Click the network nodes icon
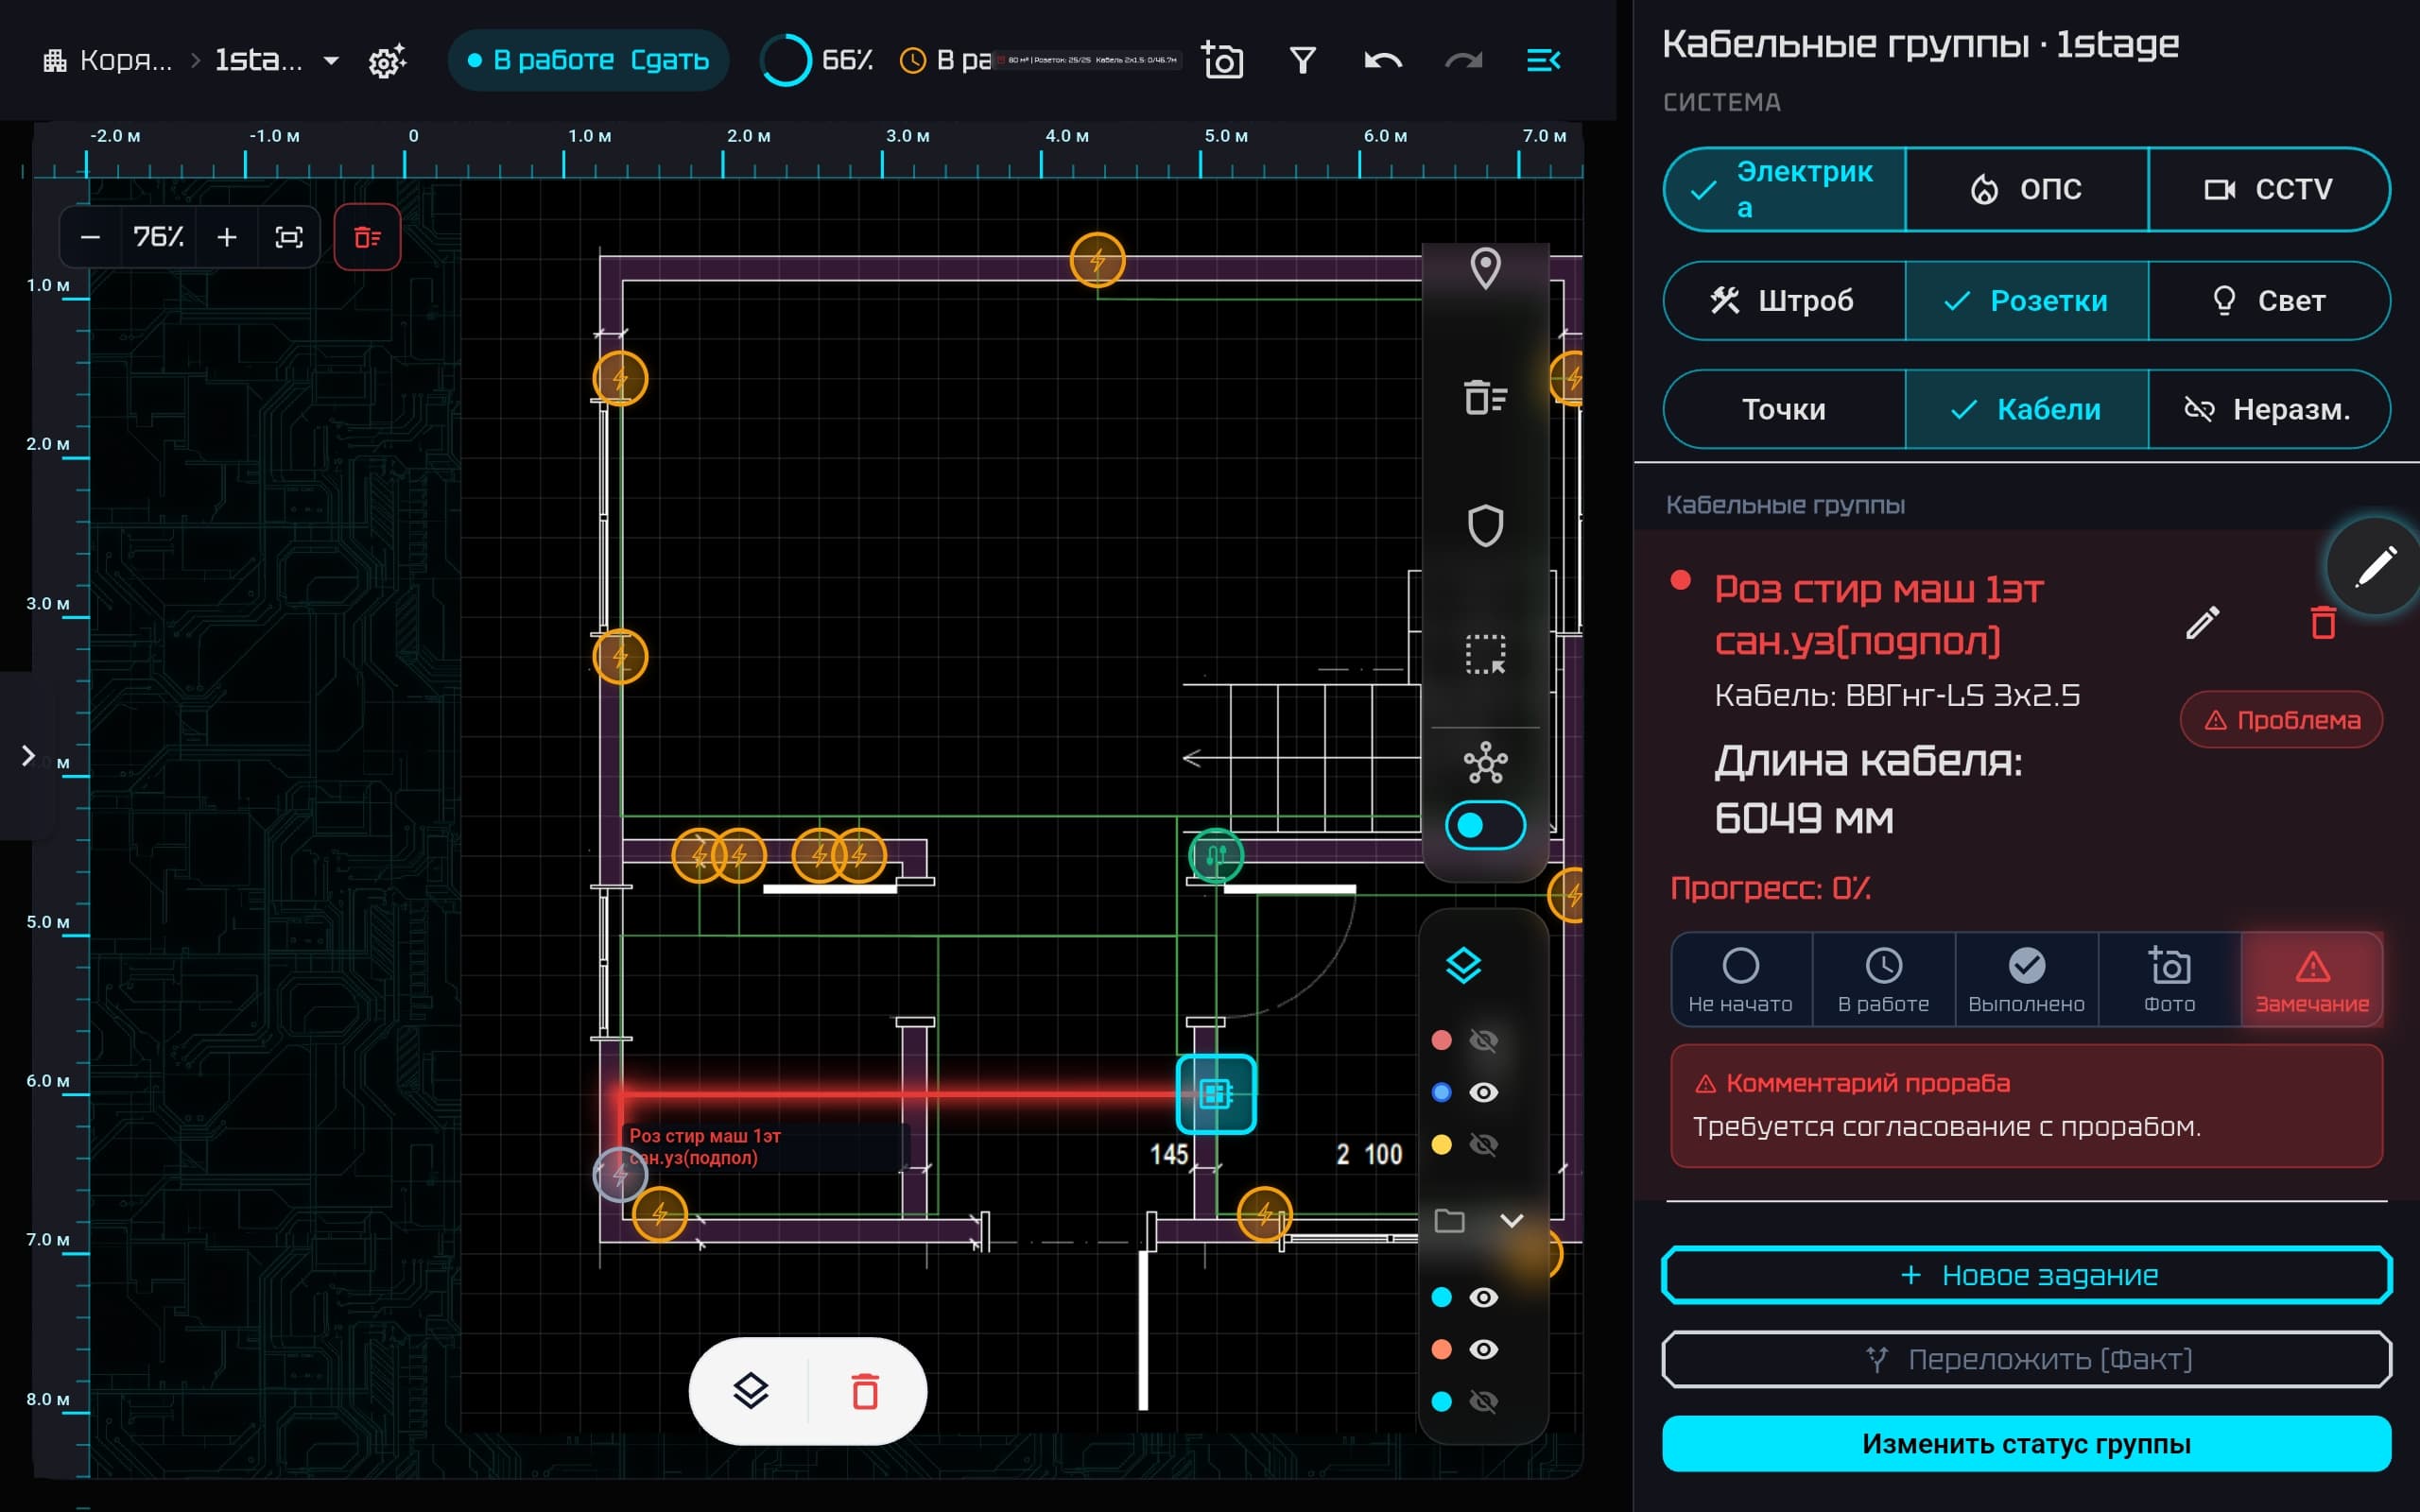Viewport: 2420px width, 1512px height. tap(1485, 762)
